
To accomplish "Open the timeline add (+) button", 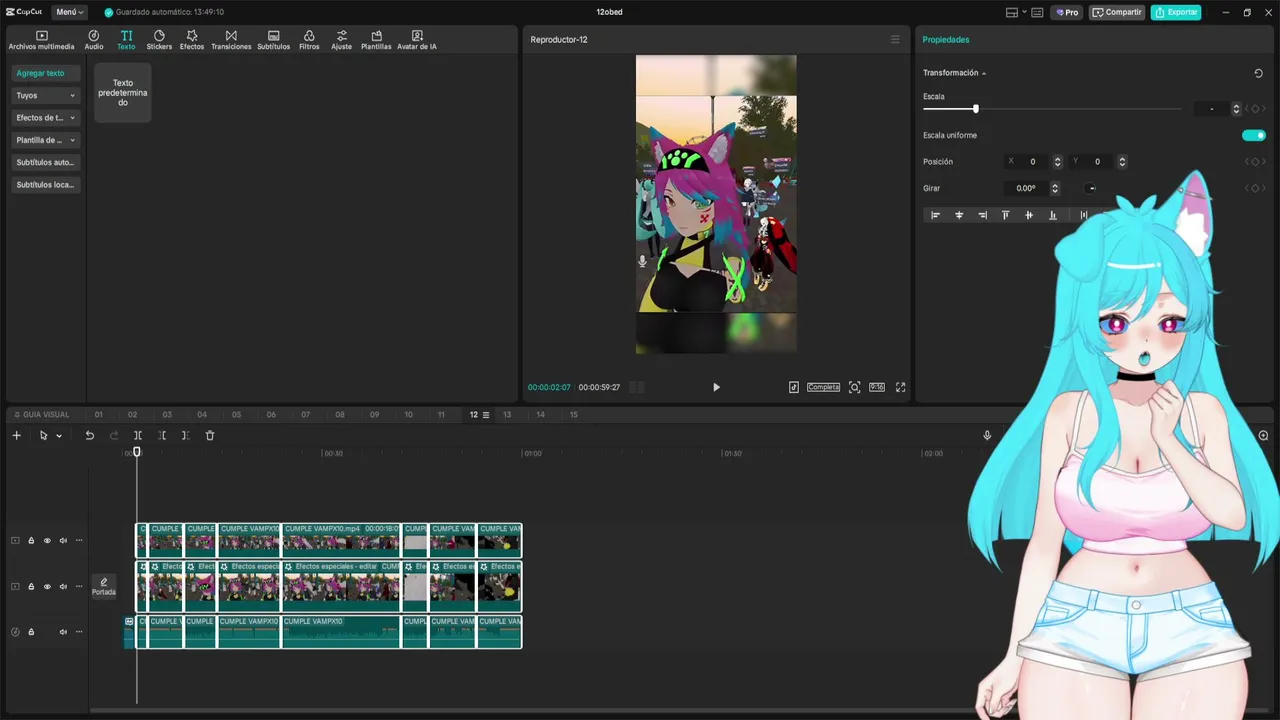I will [x=16, y=435].
